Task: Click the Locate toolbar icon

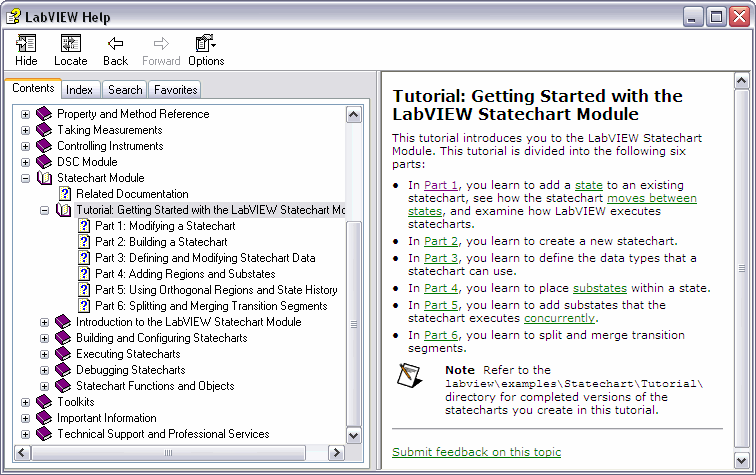Action: point(71,44)
